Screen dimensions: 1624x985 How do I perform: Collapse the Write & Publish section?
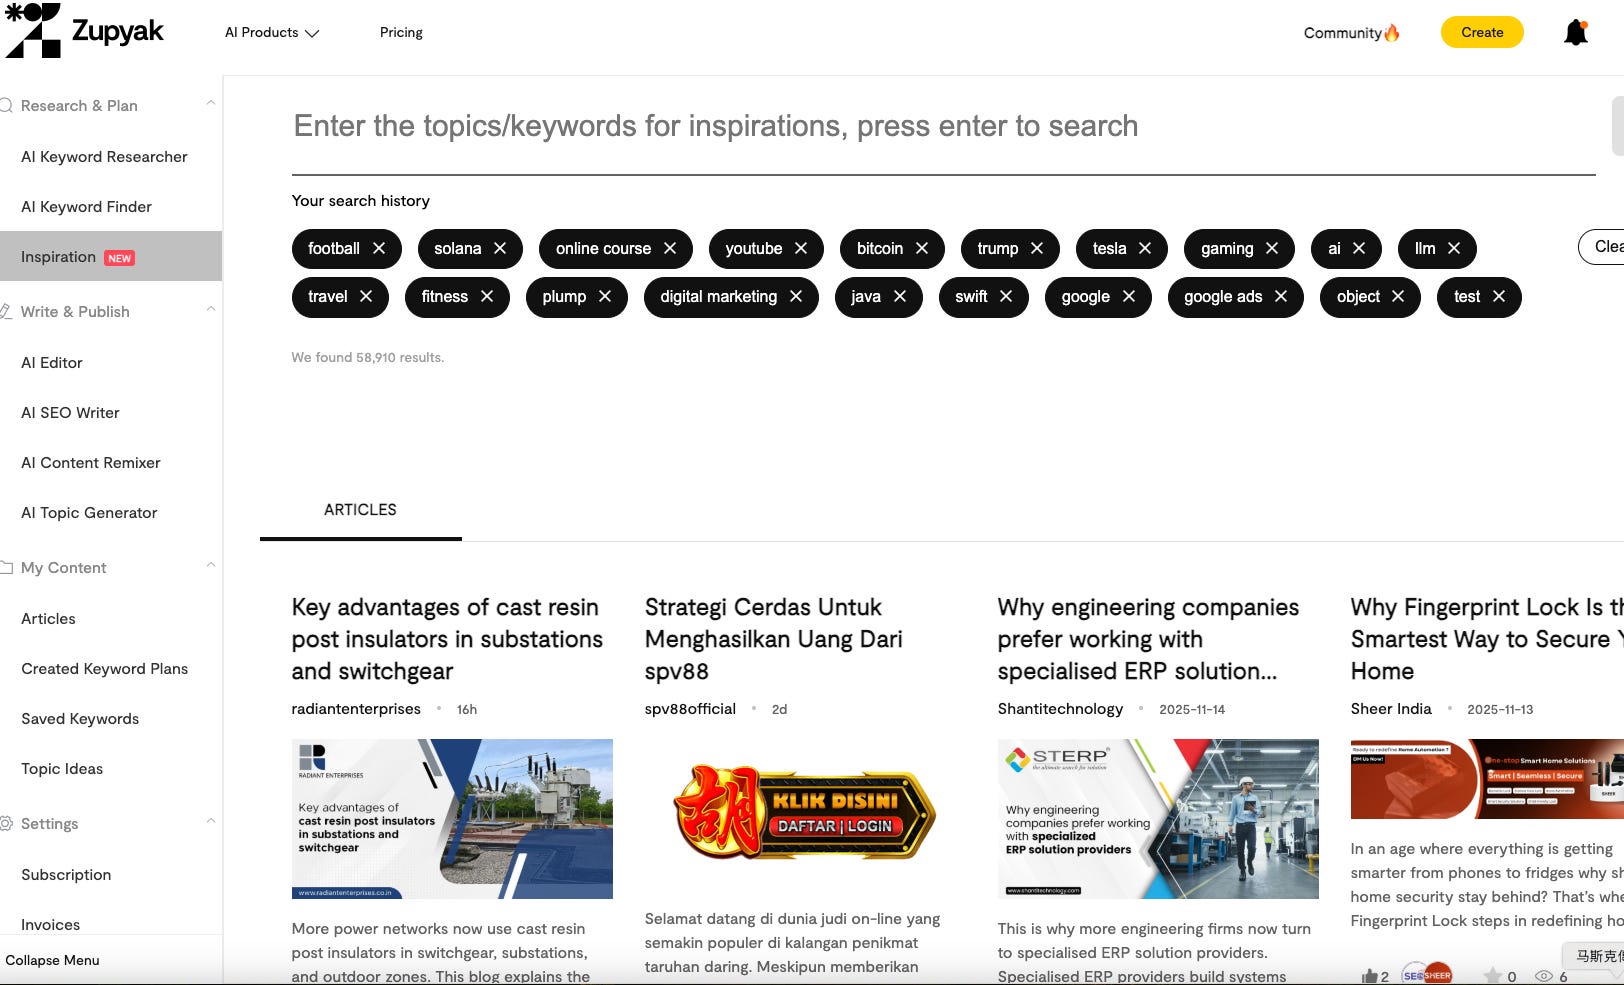click(x=211, y=310)
